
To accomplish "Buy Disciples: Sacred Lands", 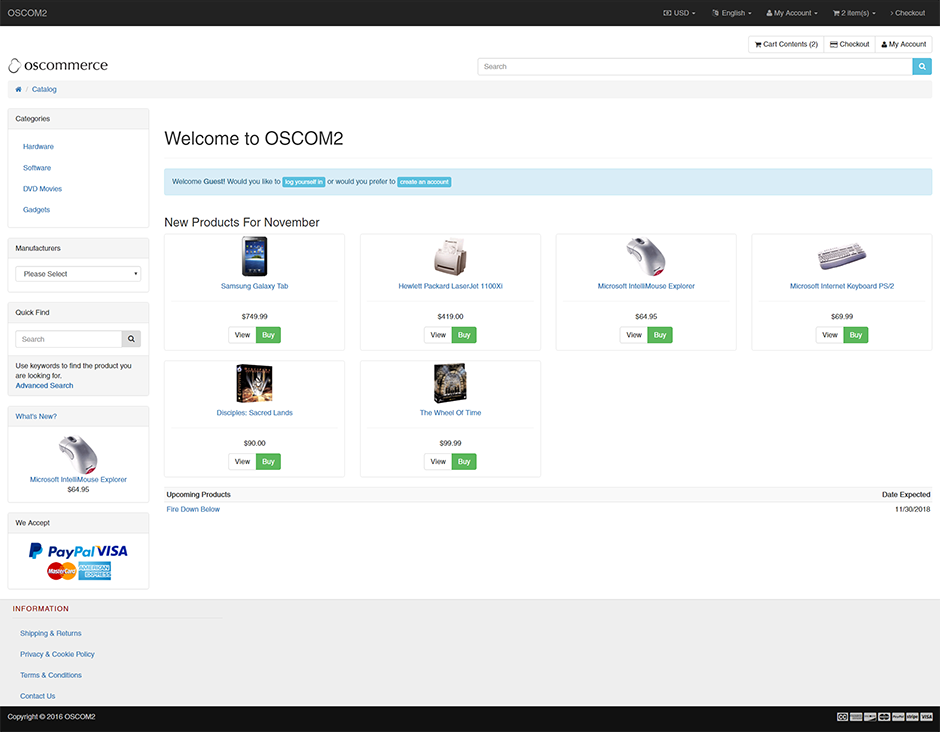I will [x=268, y=462].
